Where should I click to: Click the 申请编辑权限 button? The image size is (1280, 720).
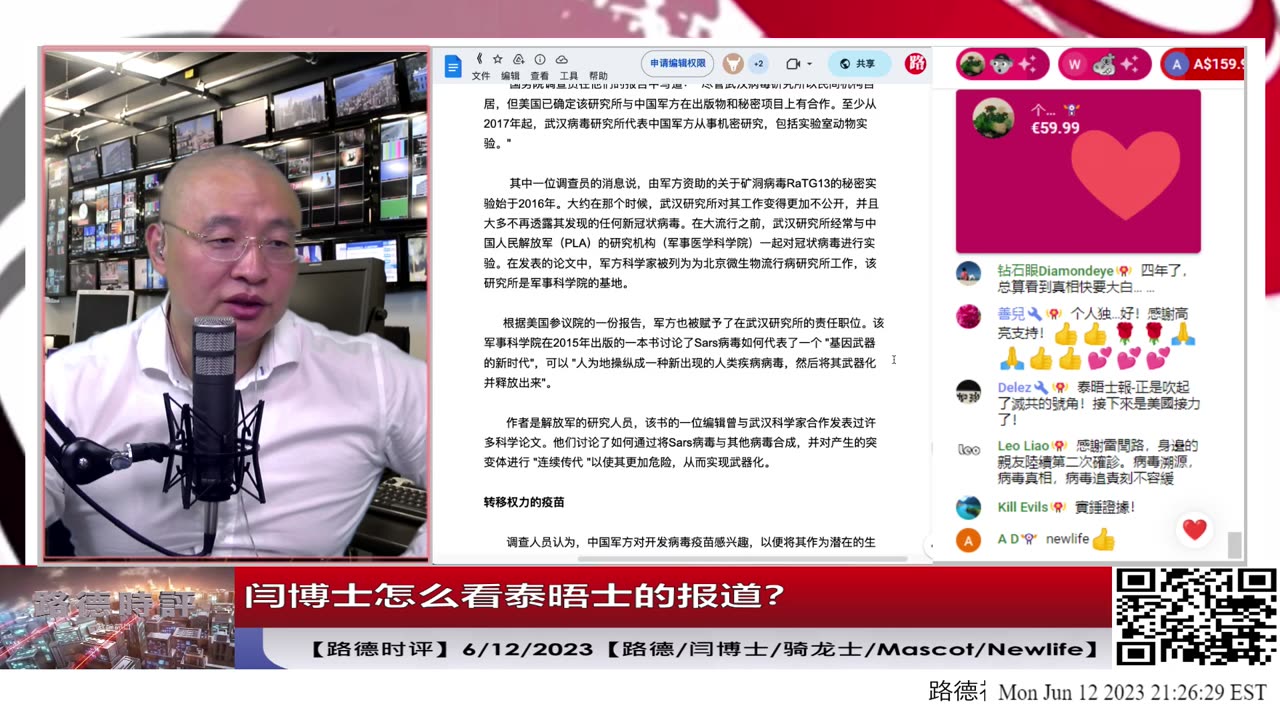(678, 63)
